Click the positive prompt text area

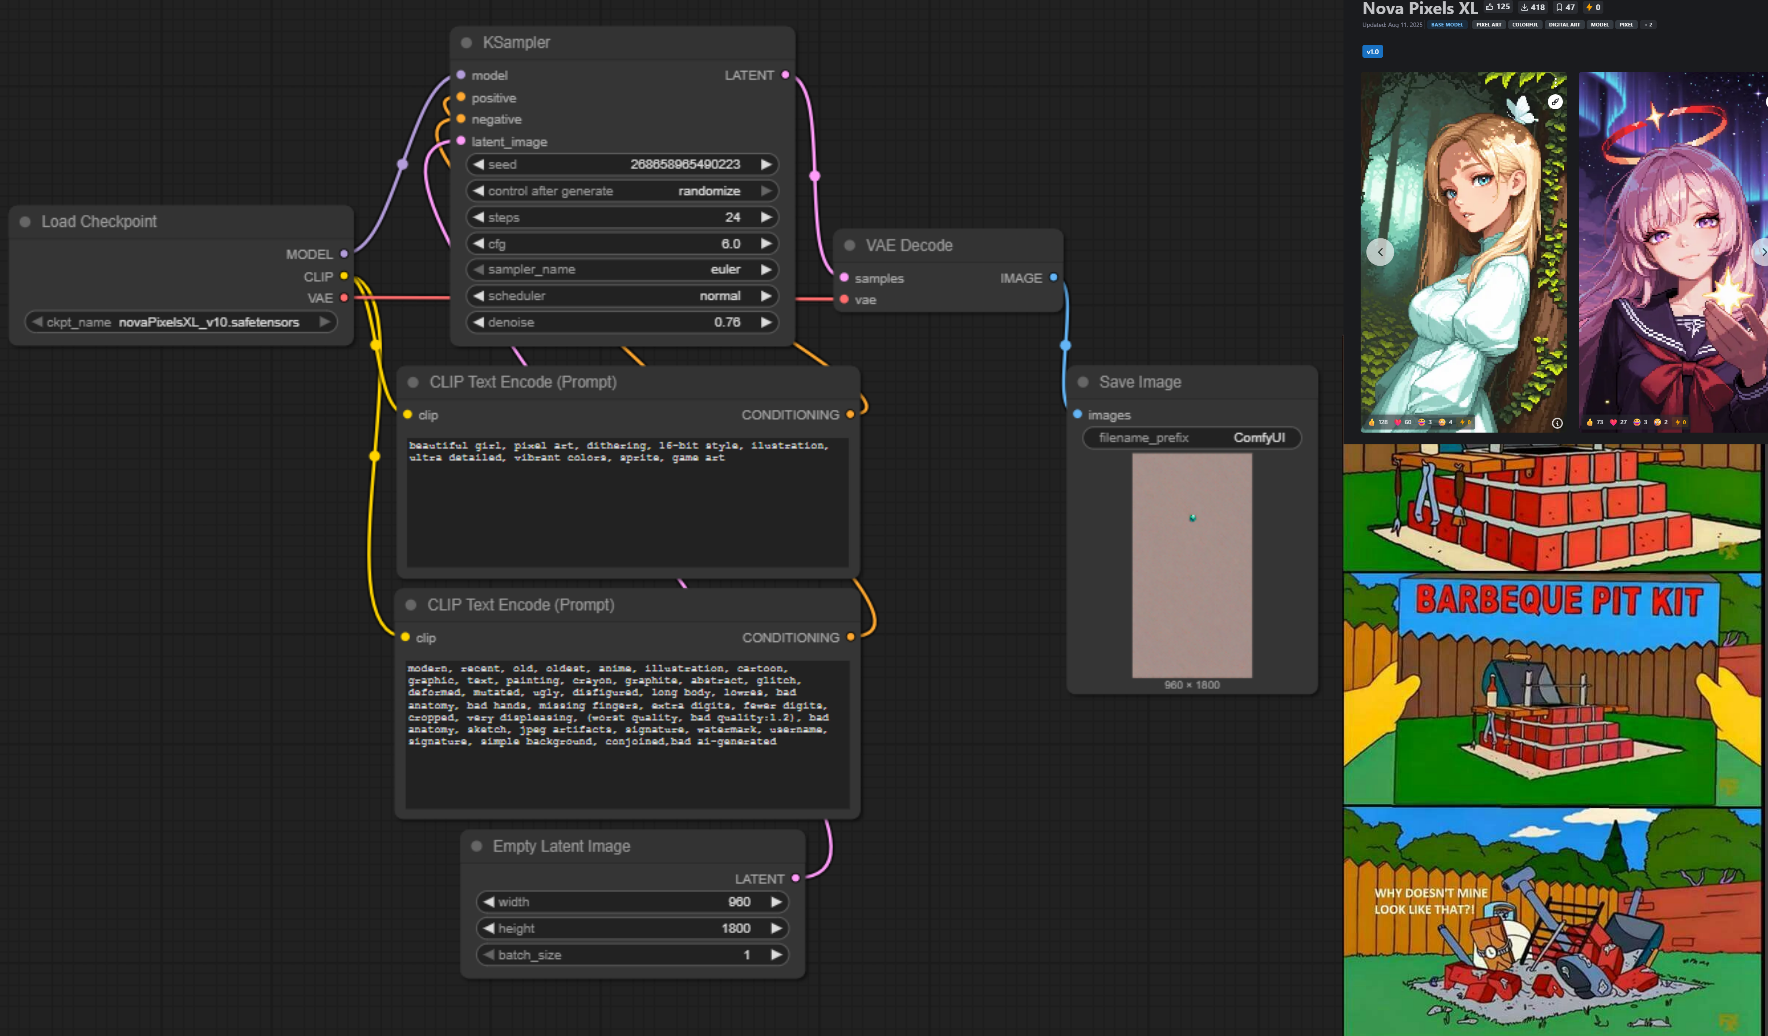point(628,502)
